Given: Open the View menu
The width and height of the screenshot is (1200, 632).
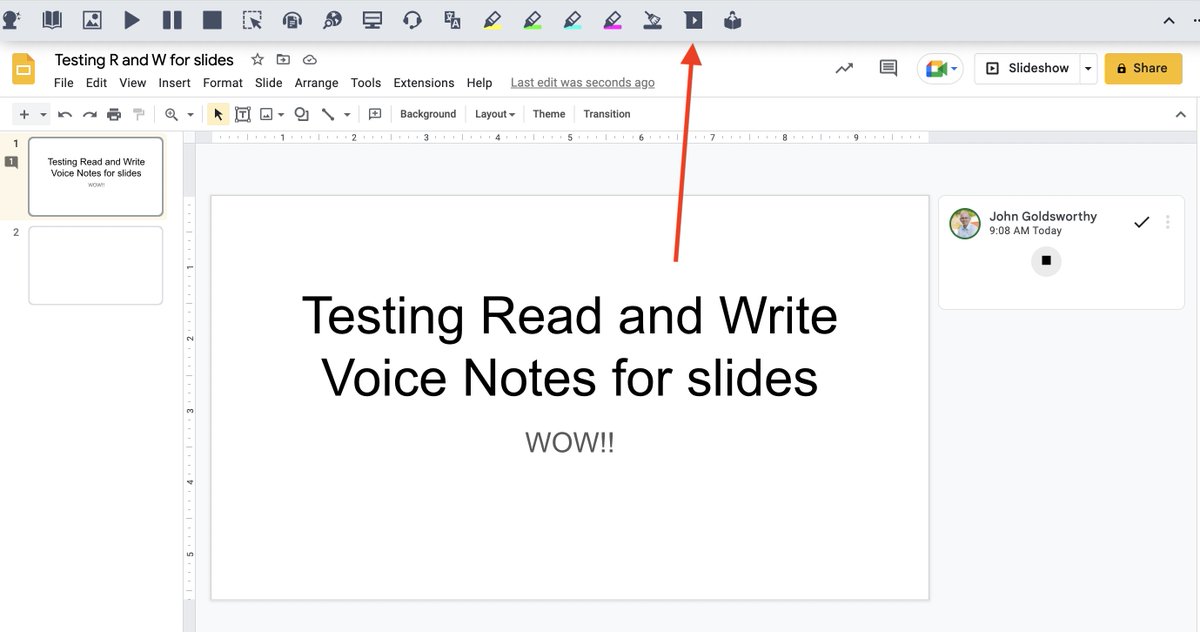Looking at the screenshot, I should [x=133, y=83].
